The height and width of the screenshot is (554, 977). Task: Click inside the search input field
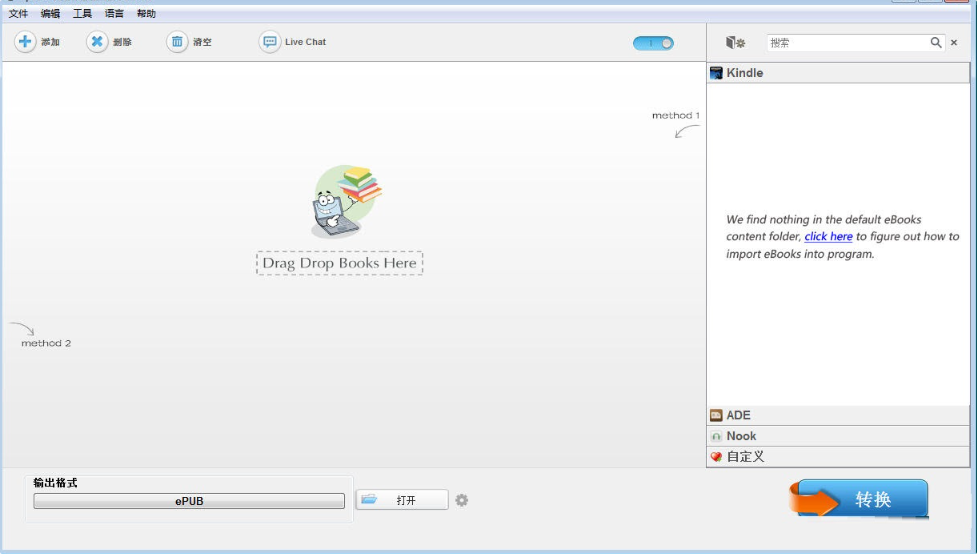click(x=847, y=42)
